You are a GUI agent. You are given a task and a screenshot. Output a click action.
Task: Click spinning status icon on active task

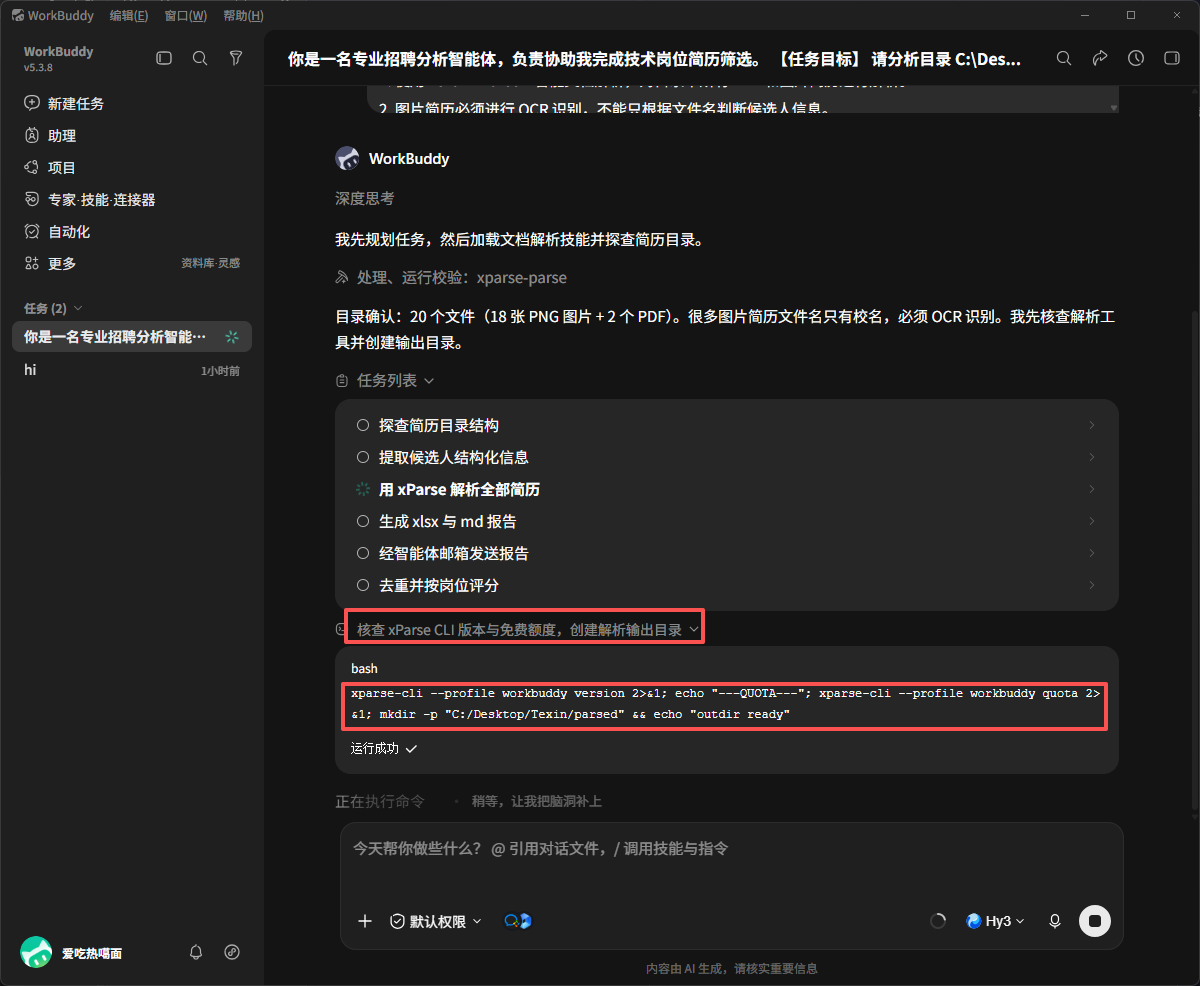[232, 337]
